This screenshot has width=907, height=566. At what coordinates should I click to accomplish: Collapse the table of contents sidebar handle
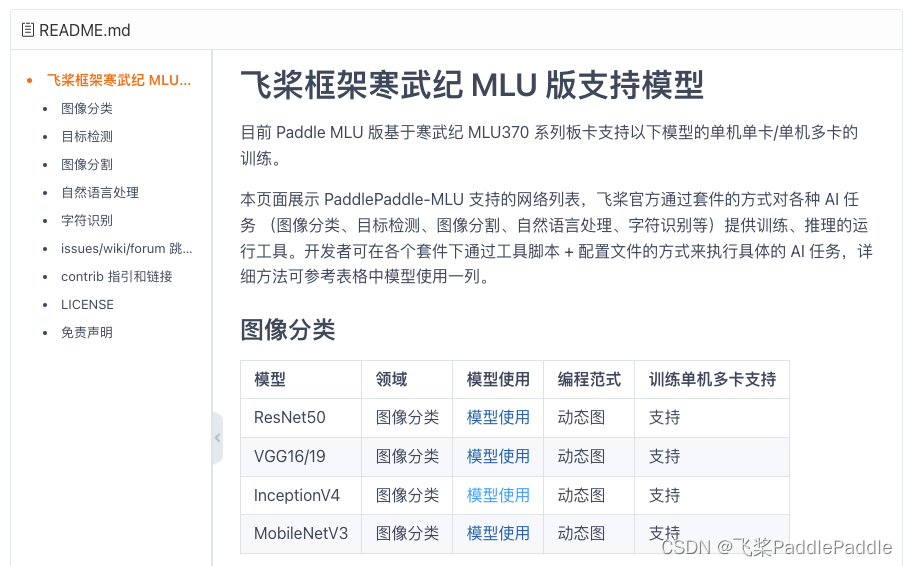click(217, 438)
